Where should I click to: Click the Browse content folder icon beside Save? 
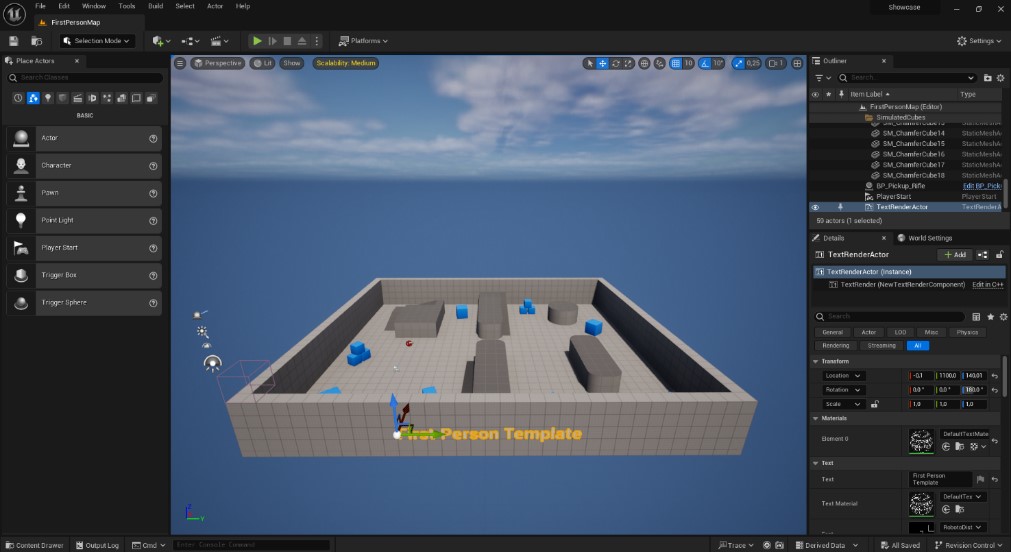click(37, 41)
